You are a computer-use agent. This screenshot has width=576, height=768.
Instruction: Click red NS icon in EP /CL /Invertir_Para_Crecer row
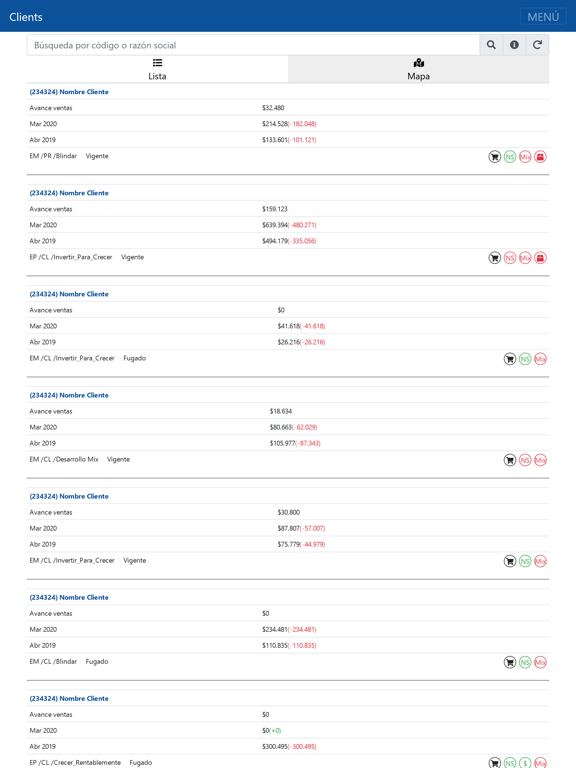(x=510, y=258)
